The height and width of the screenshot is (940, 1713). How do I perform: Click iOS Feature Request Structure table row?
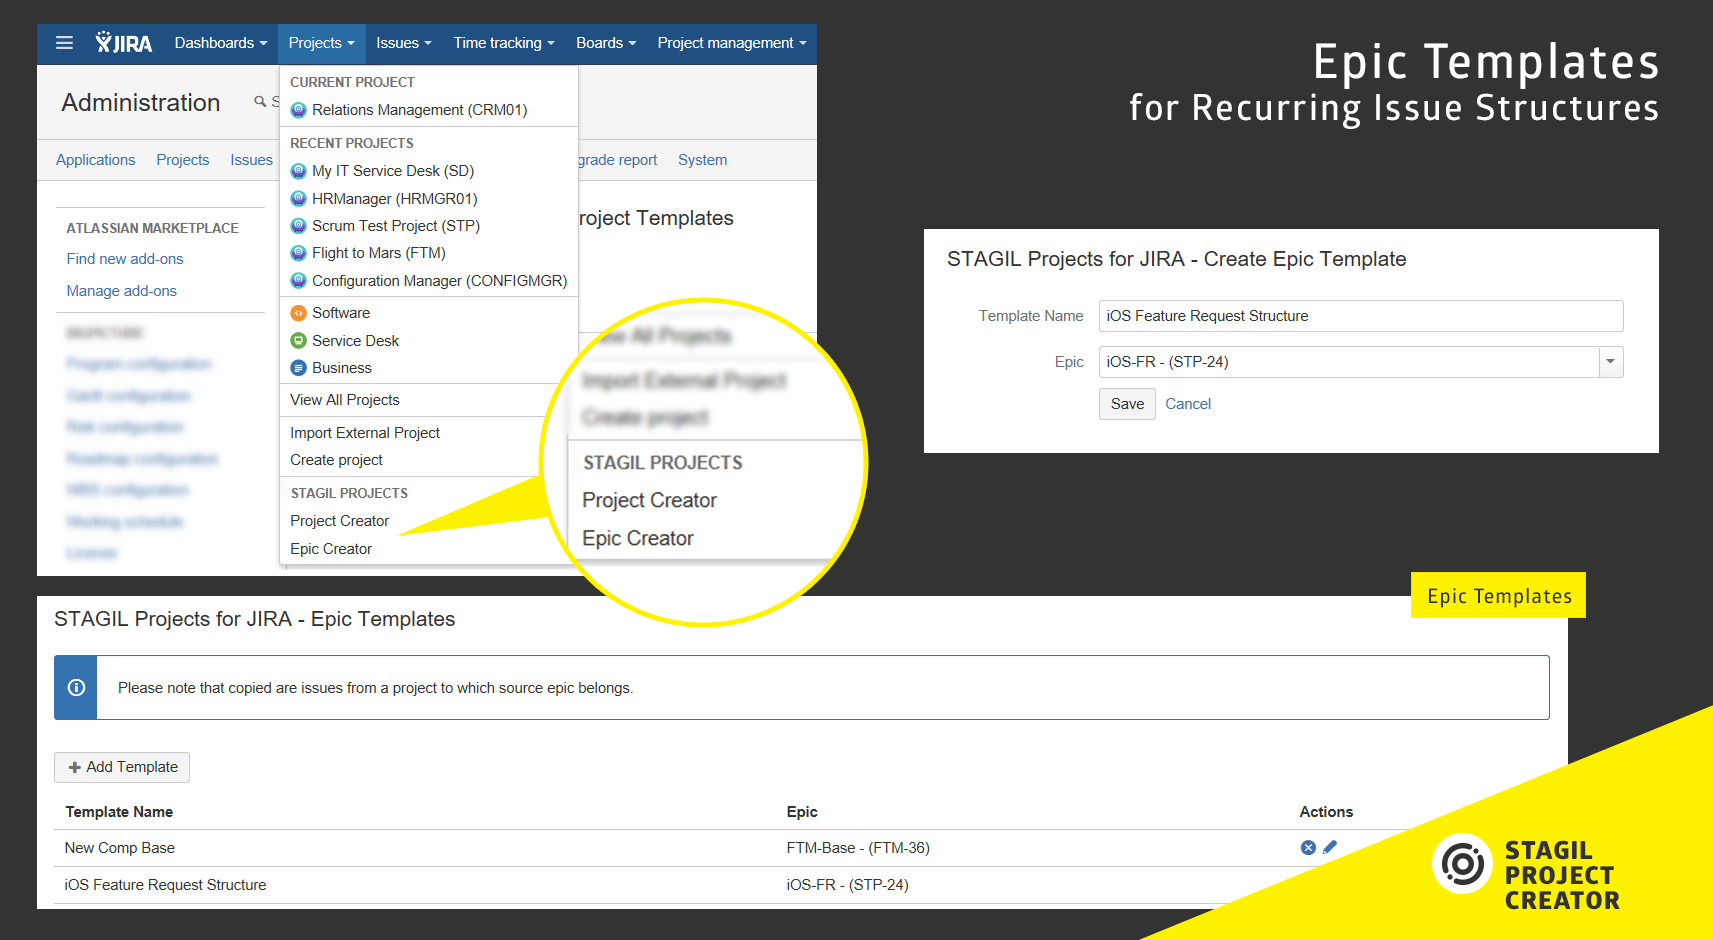point(800,885)
